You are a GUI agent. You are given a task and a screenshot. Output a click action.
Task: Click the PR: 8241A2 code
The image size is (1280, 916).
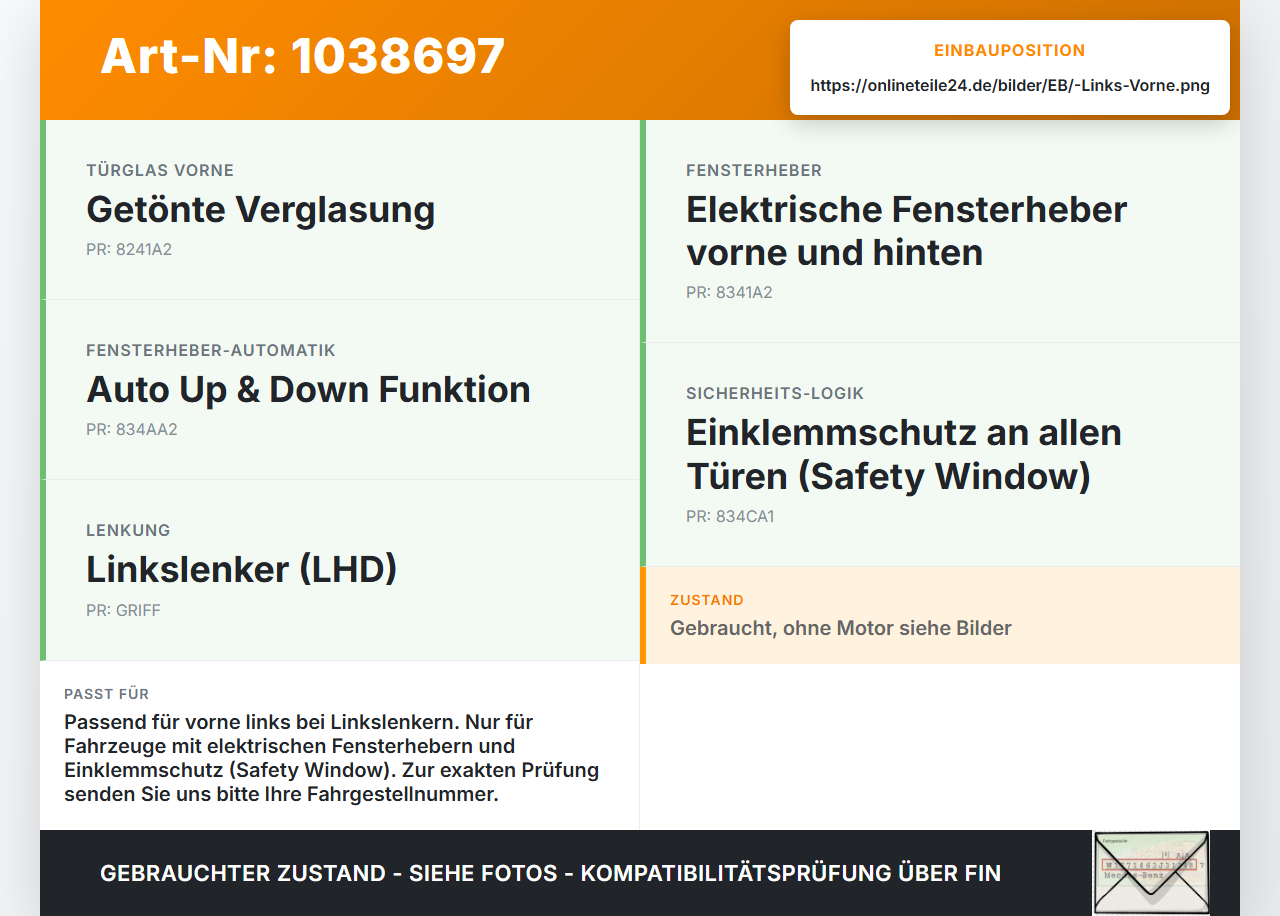coord(129,250)
